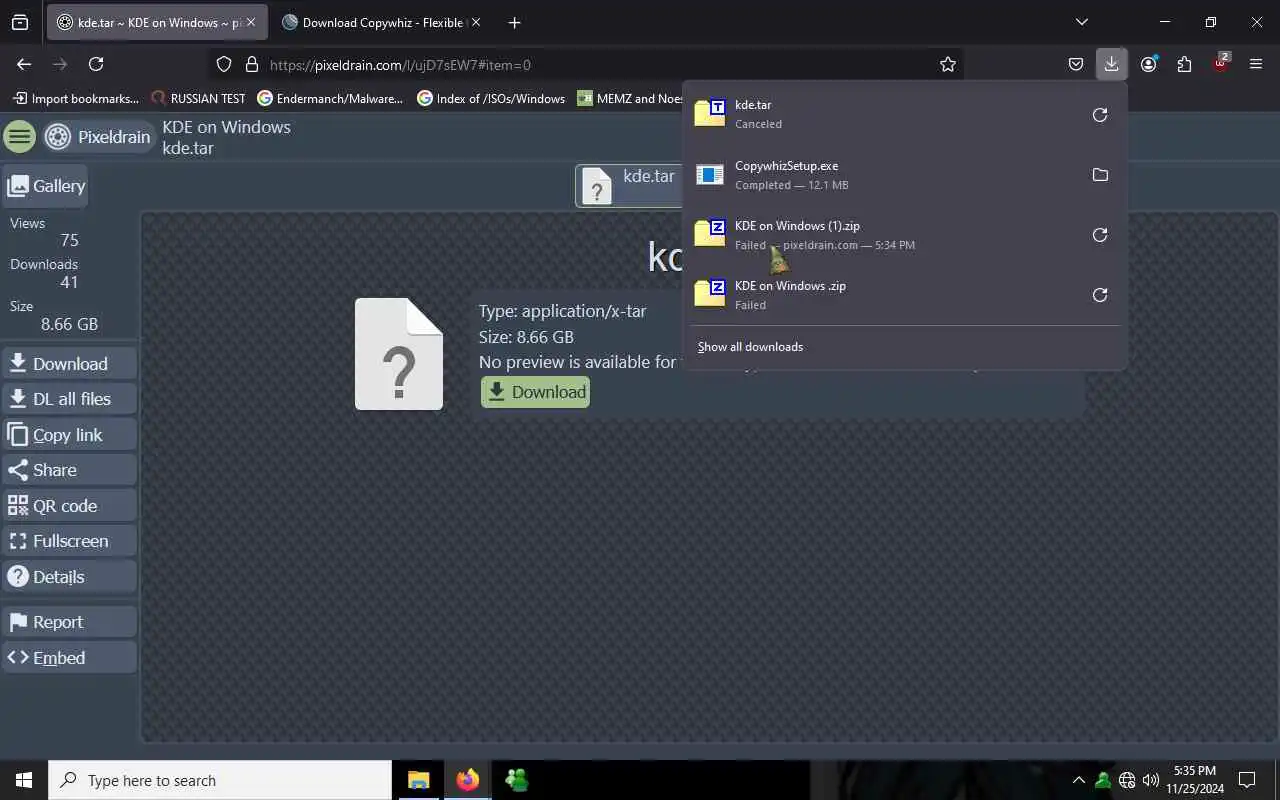Go to the Pixeldrain home logo
This screenshot has height=800, width=1280.
98,137
